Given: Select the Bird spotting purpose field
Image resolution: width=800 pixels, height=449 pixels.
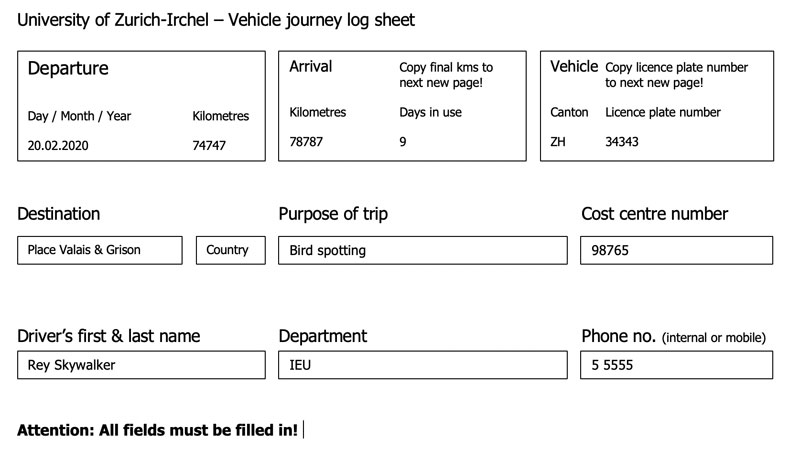Looking at the screenshot, I should [x=422, y=250].
